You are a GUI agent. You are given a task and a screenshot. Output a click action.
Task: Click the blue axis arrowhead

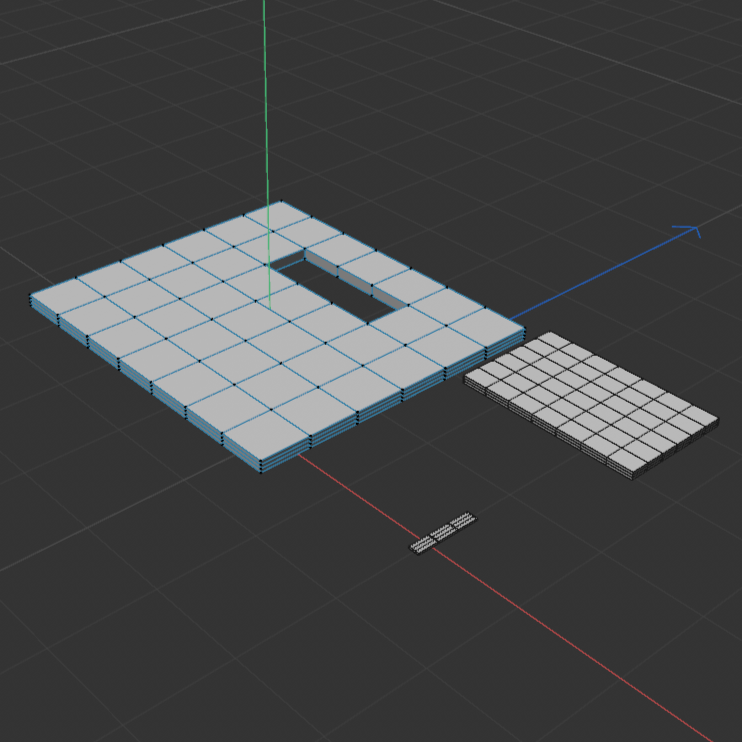click(688, 232)
